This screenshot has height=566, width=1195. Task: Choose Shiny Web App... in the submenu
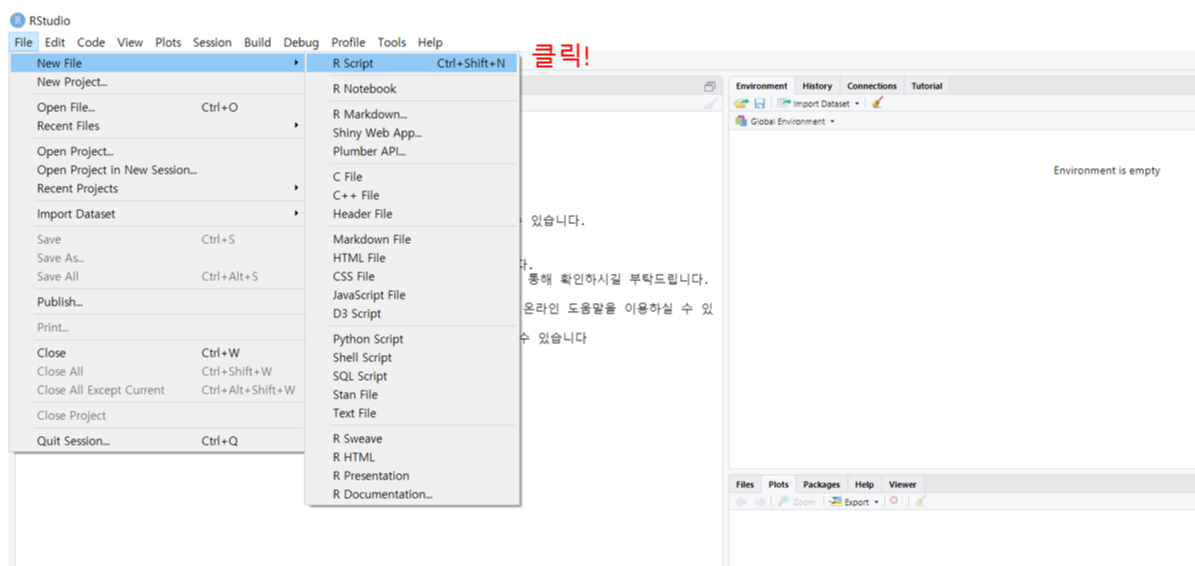(412, 133)
